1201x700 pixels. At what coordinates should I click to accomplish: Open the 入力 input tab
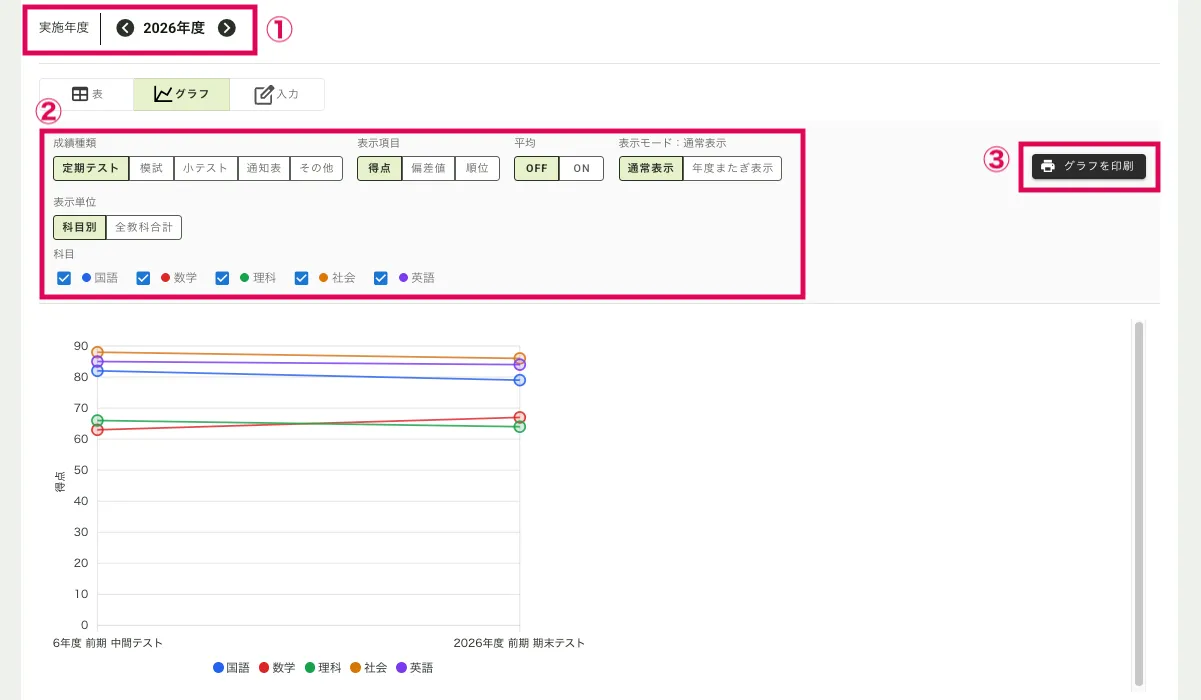pos(277,94)
